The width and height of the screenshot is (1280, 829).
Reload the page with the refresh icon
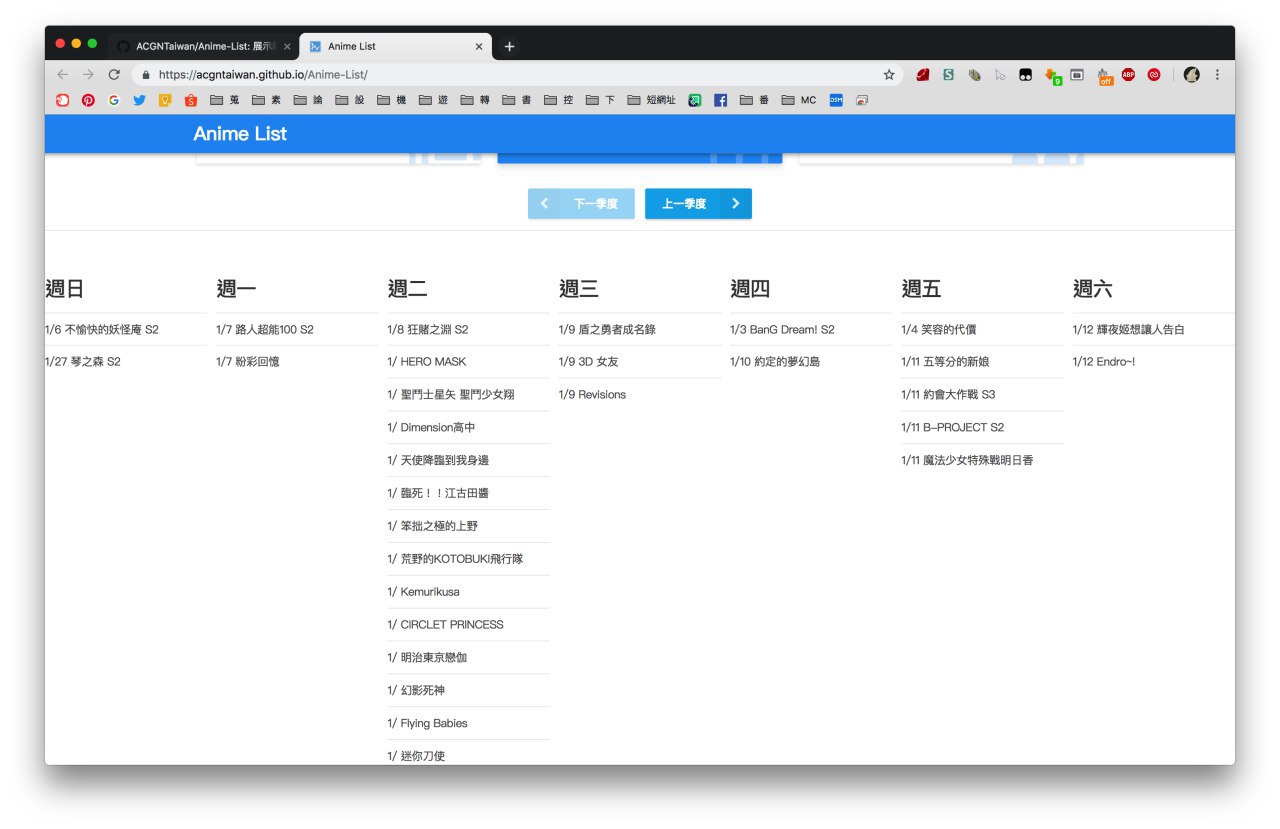click(114, 75)
